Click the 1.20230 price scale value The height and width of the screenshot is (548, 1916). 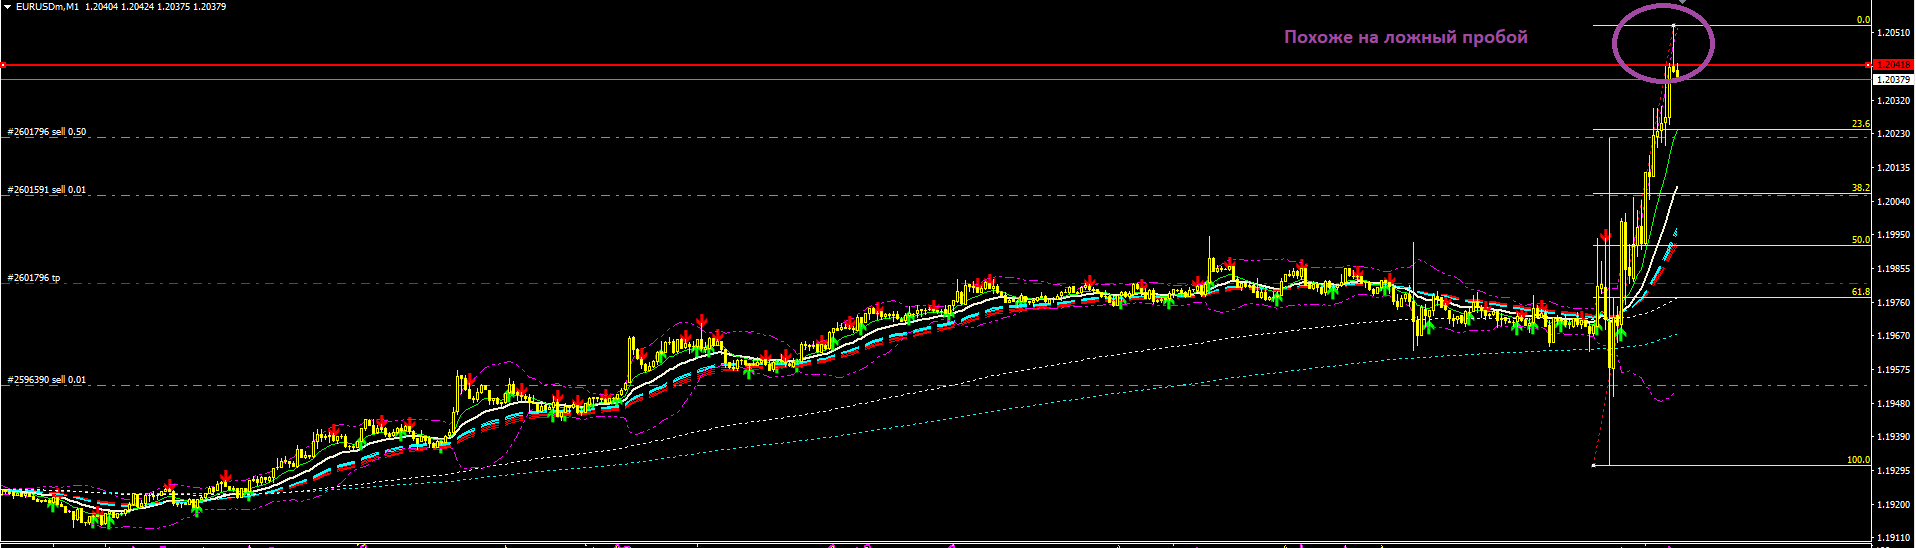(x=1894, y=134)
